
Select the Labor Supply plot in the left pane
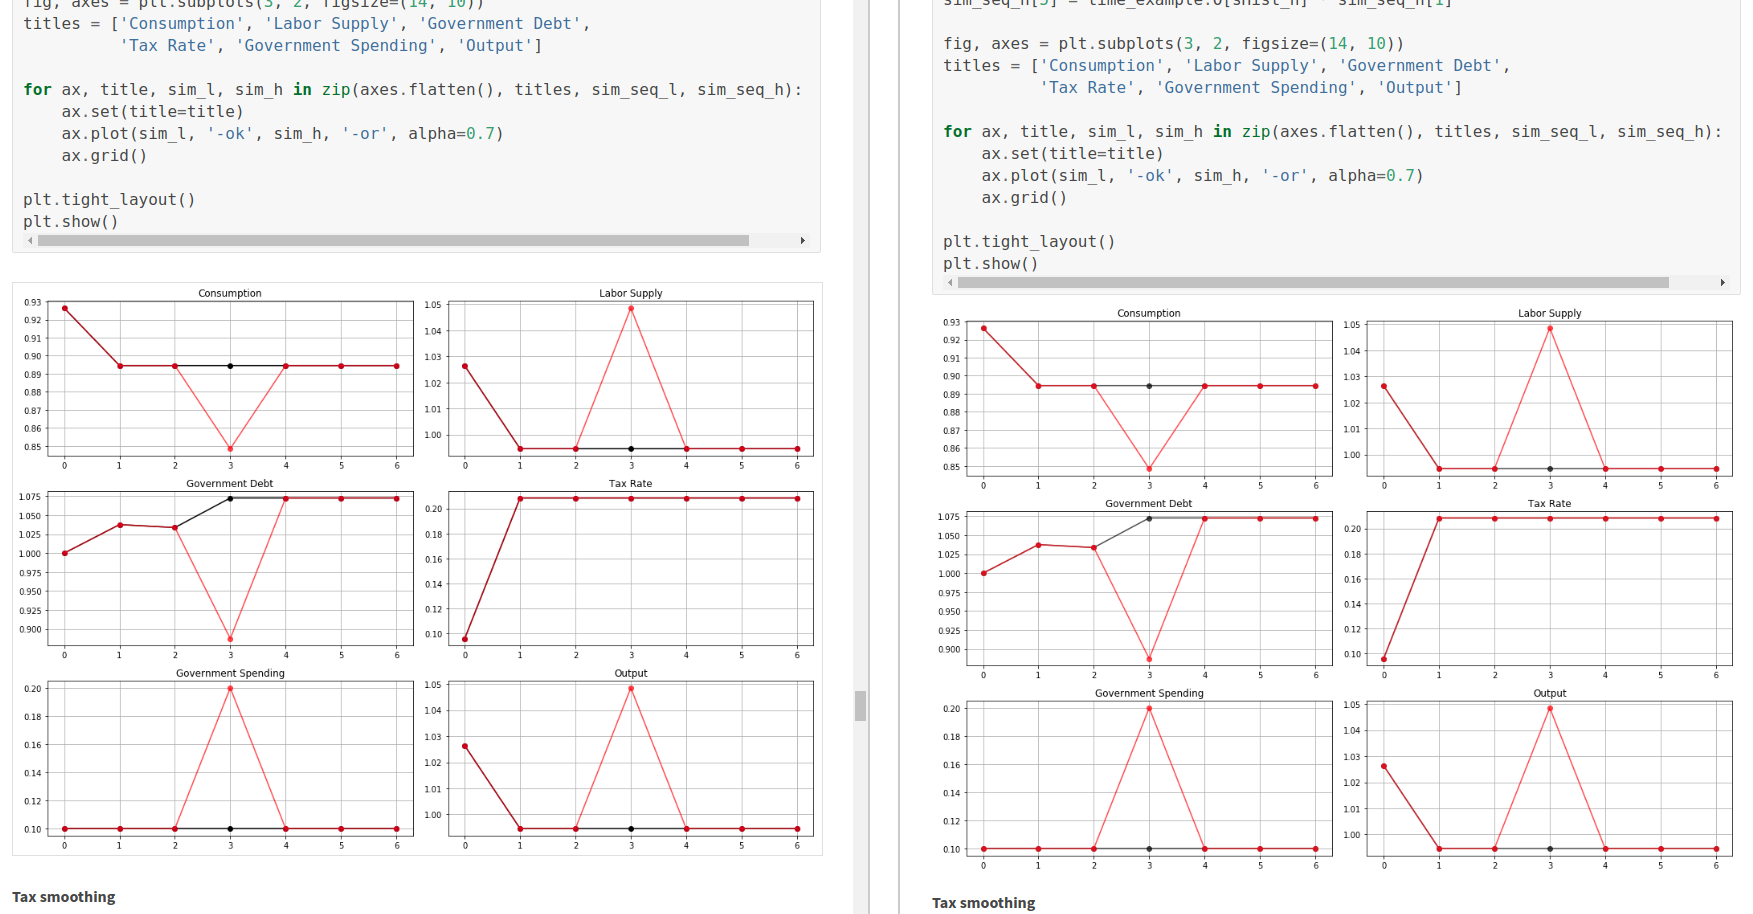click(x=630, y=378)
